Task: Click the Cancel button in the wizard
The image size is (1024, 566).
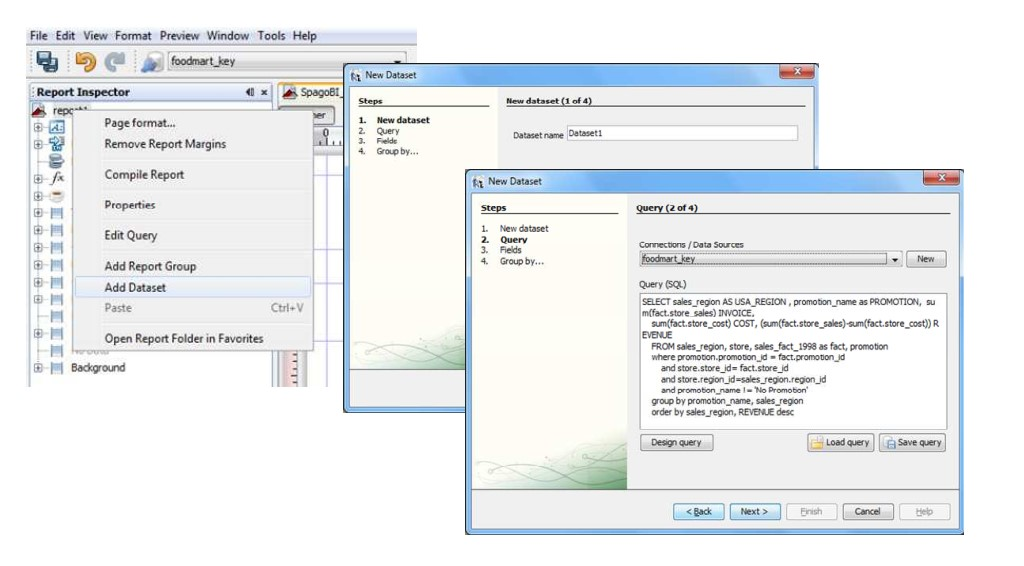Action: [867, 512]
